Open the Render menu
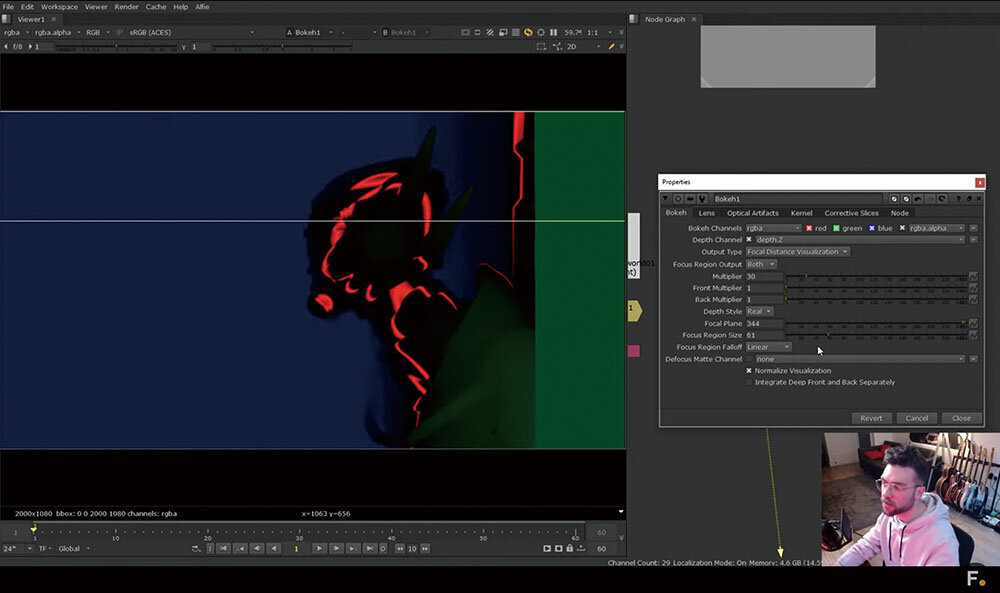This screenshot has height=593, width=1000. click(126, 7)
